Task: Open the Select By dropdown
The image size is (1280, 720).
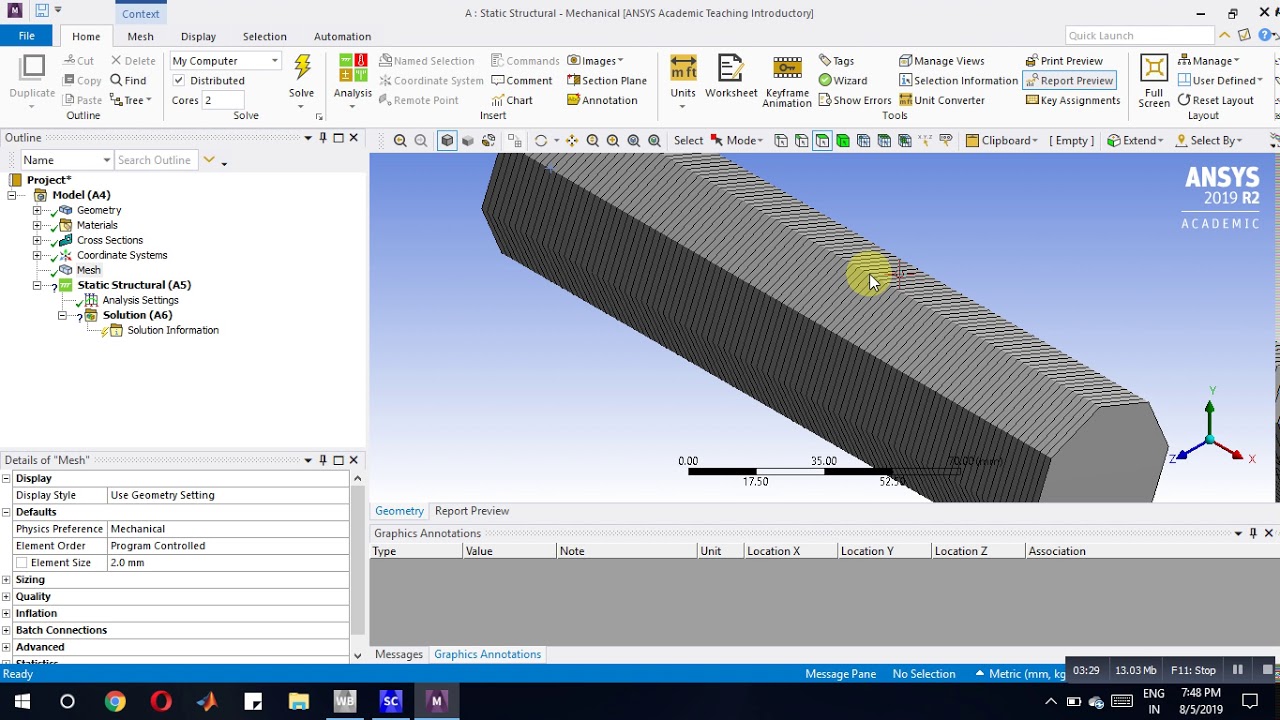Action: click(1210, 141)
